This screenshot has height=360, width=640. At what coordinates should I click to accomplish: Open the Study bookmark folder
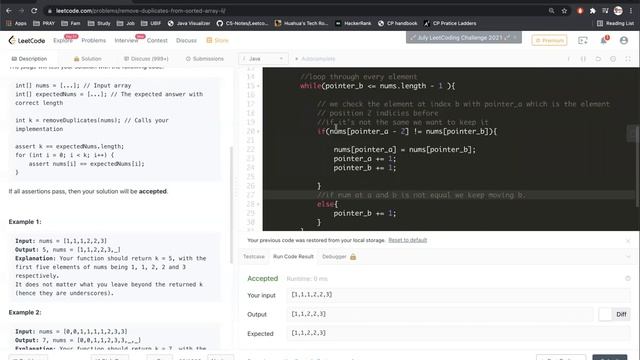pyautogui.click(x=99, y=23)
